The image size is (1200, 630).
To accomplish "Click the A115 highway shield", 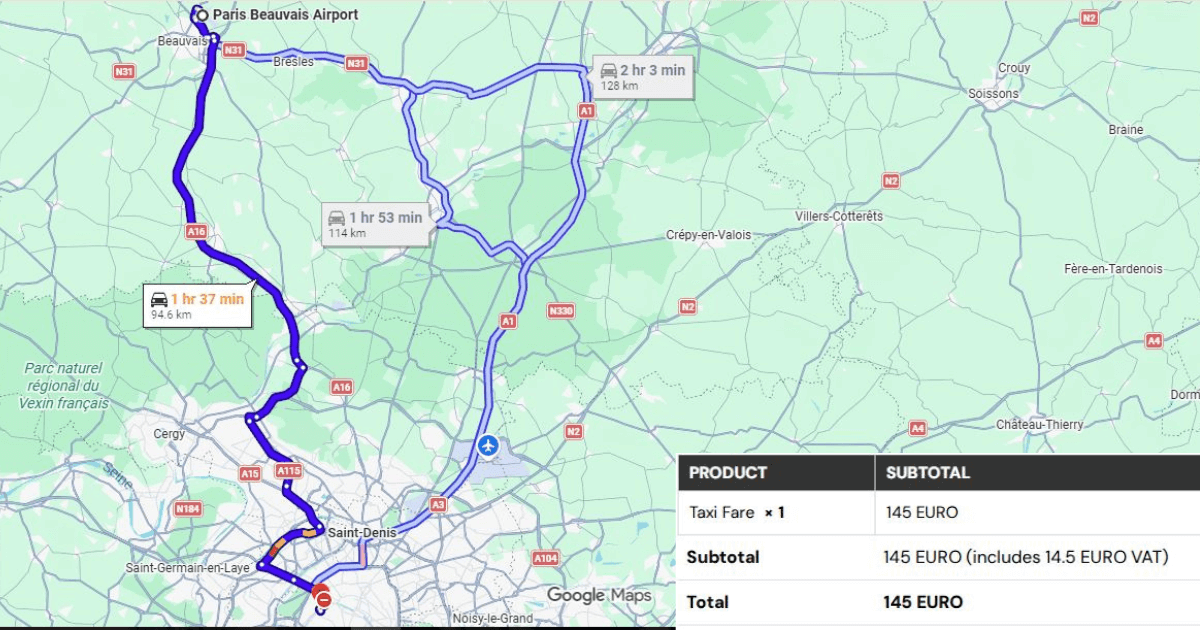I will (x=287, y=470).
